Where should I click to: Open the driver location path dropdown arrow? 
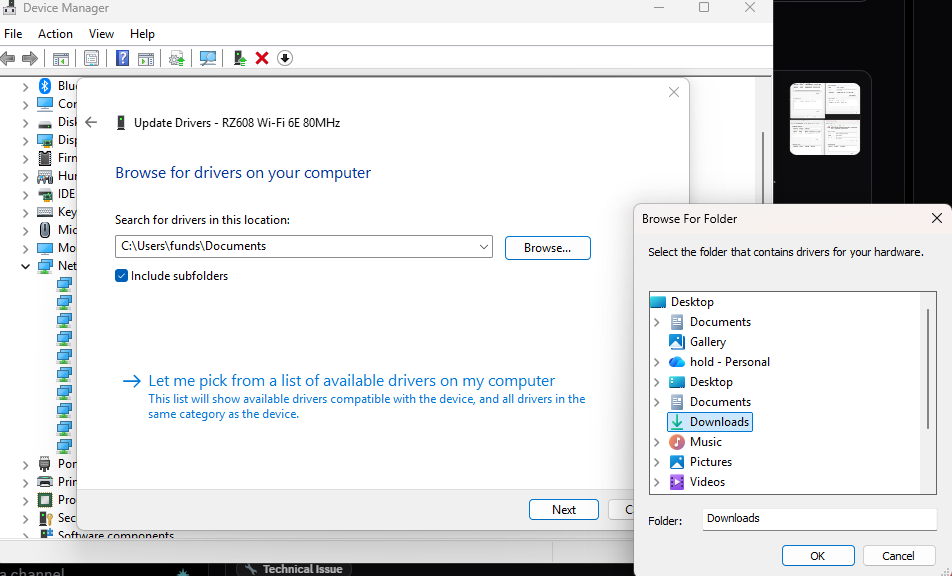pyautogui.click(x=484, y=247)
